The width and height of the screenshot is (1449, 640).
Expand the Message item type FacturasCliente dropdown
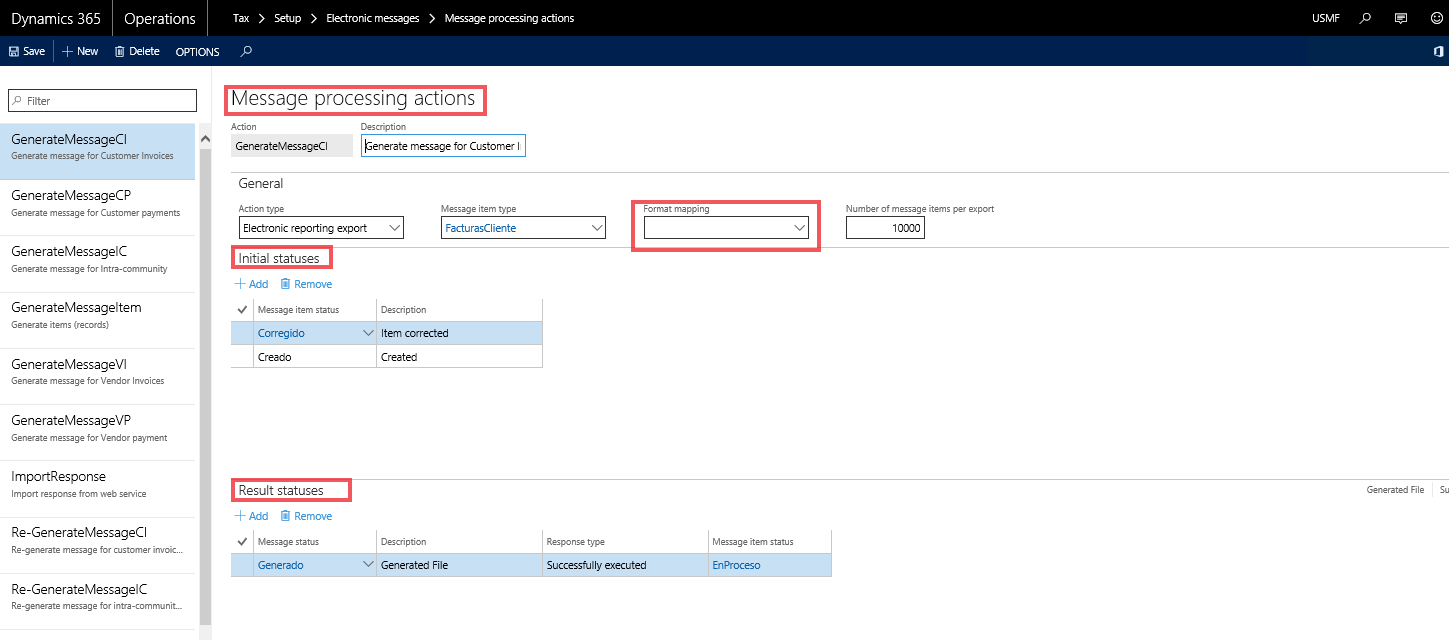pyautogui.click(x=597, y=228)
